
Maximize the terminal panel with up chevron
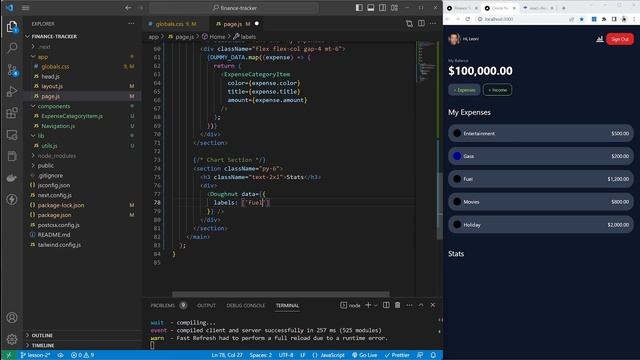(421, 305)
